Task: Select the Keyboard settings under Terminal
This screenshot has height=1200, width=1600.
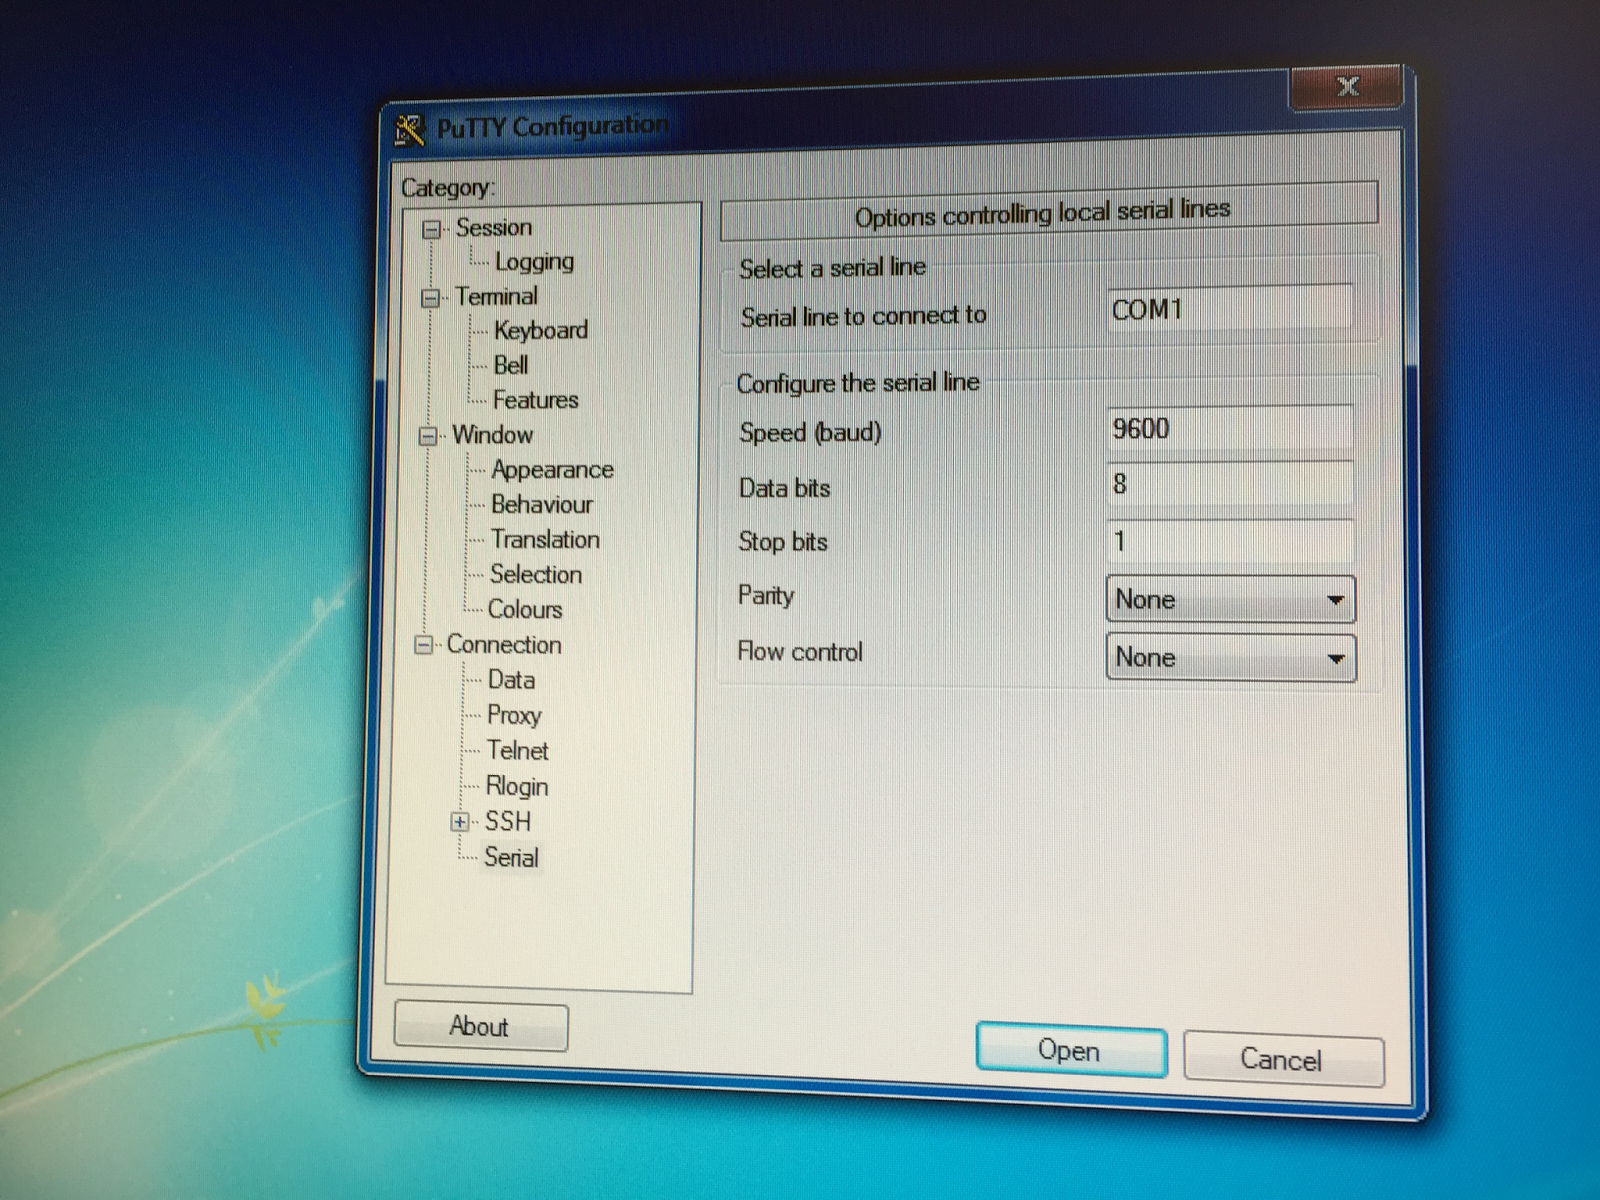Action: 540,330
